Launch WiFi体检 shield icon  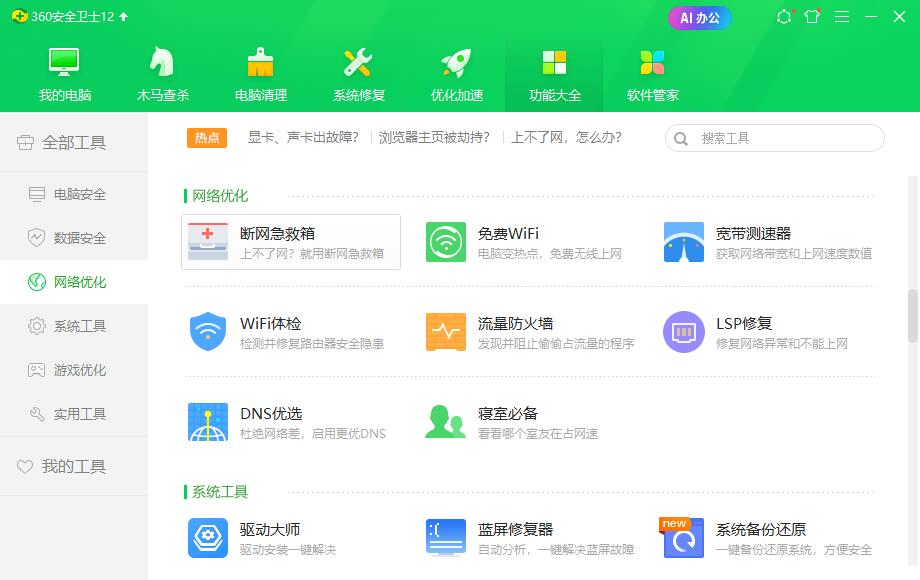pos(208,332)
